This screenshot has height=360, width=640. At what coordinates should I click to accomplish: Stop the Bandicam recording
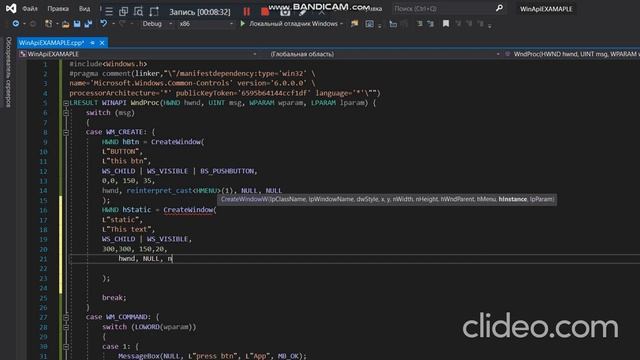coord(265,12)
